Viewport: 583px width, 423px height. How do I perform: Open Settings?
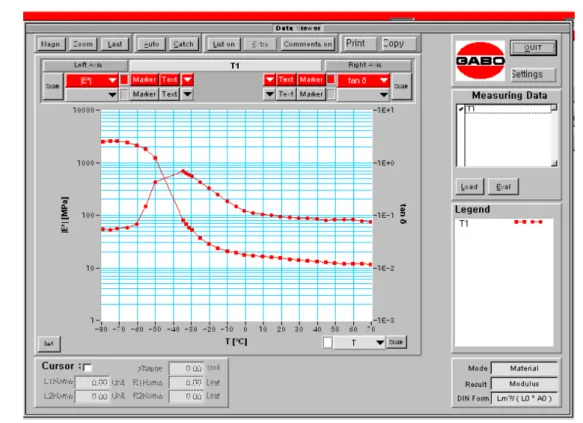tap(533, 74)
